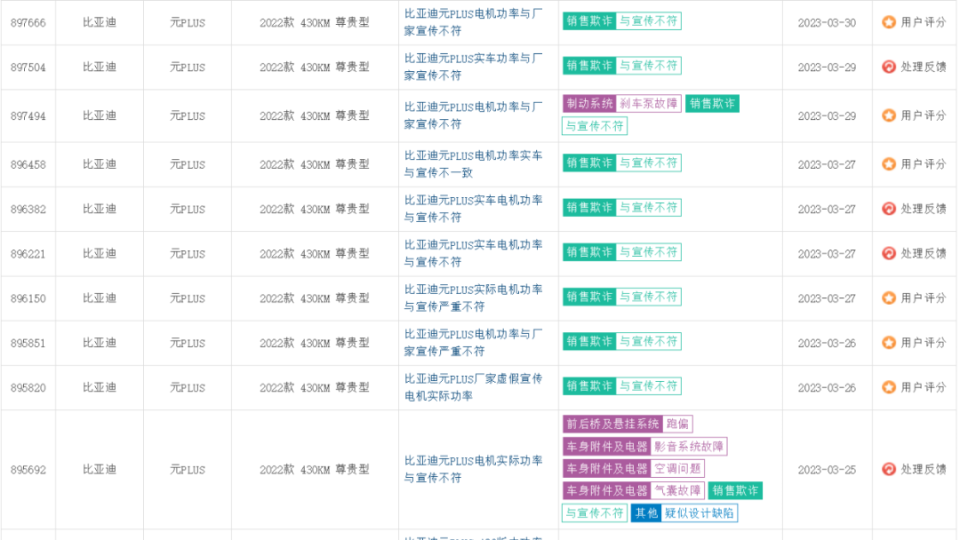
Task: Click the 处理反馈 icon in row 897504
Action: pos(888,67)
